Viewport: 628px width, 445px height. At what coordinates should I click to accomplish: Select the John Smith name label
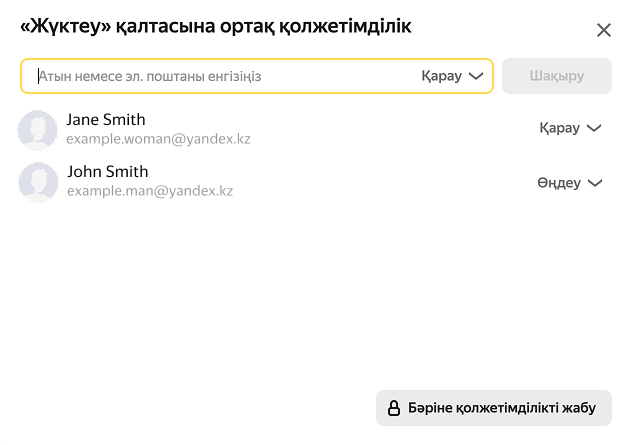(107, 172)
